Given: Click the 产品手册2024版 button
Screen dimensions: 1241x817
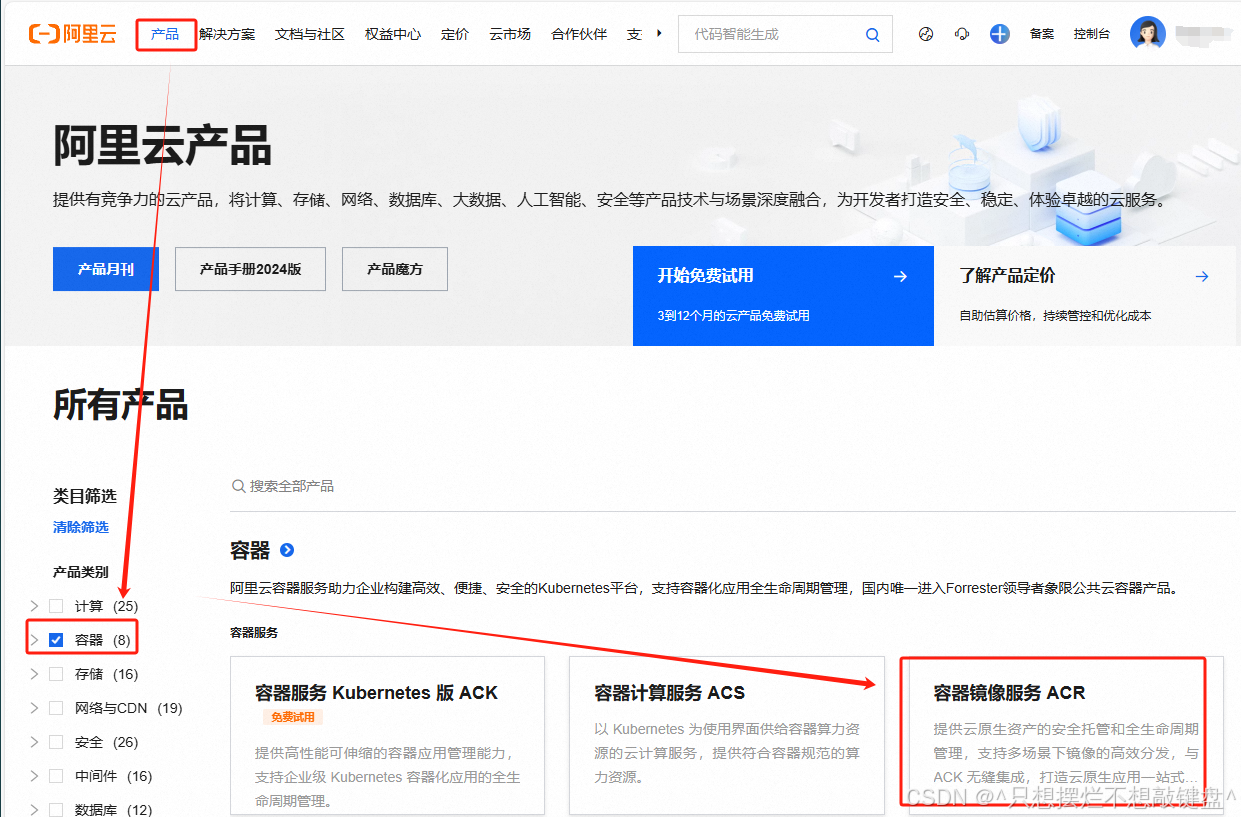Looking at the screenshot, I should coord(250,269).
